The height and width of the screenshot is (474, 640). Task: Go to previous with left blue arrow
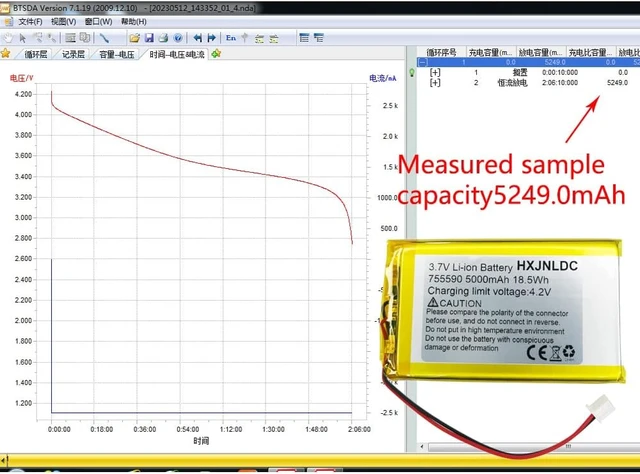pyautogui.click(x=198, y=38)
